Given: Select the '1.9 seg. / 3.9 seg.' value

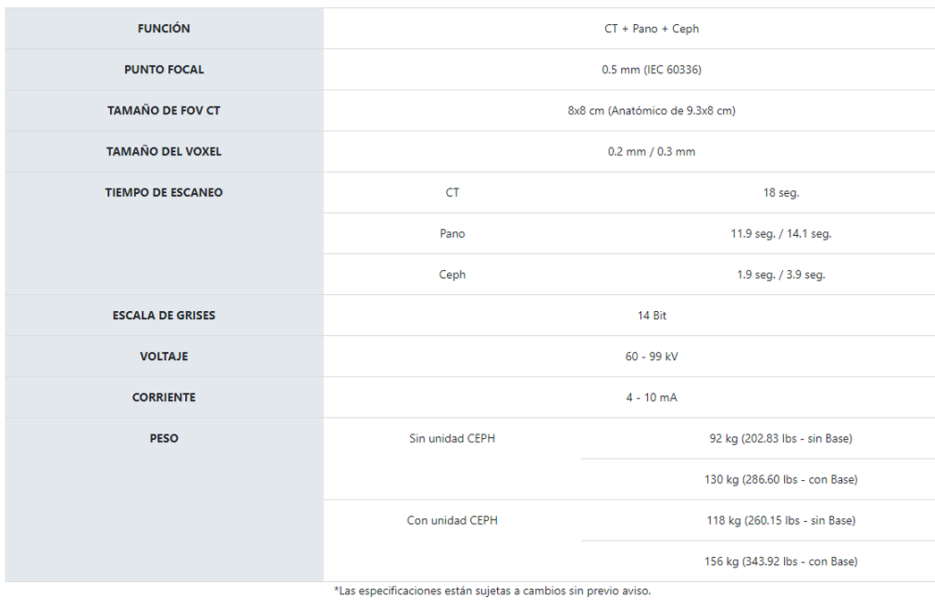Looking at the screenshot, I should (x=782, y=275).
